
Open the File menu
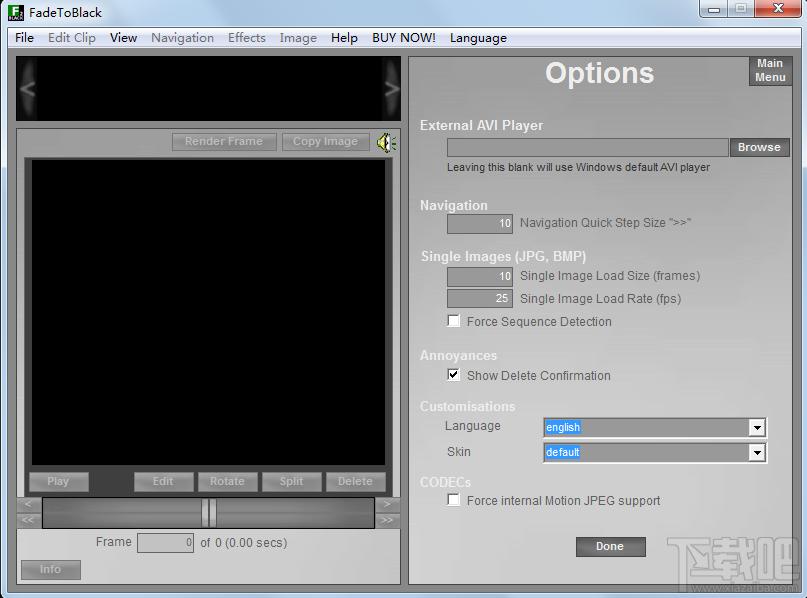click(24, 38)
